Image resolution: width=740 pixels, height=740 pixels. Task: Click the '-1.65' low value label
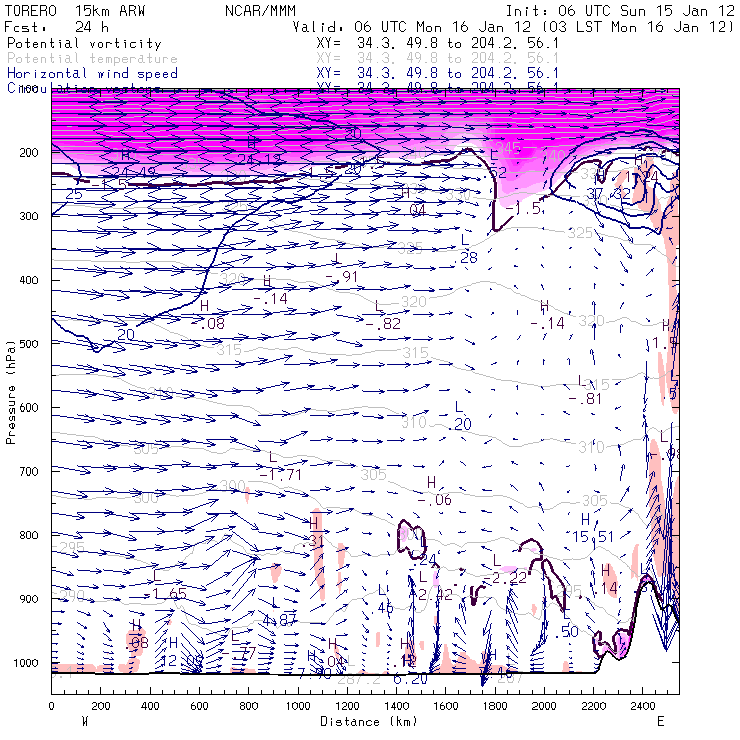165,593
